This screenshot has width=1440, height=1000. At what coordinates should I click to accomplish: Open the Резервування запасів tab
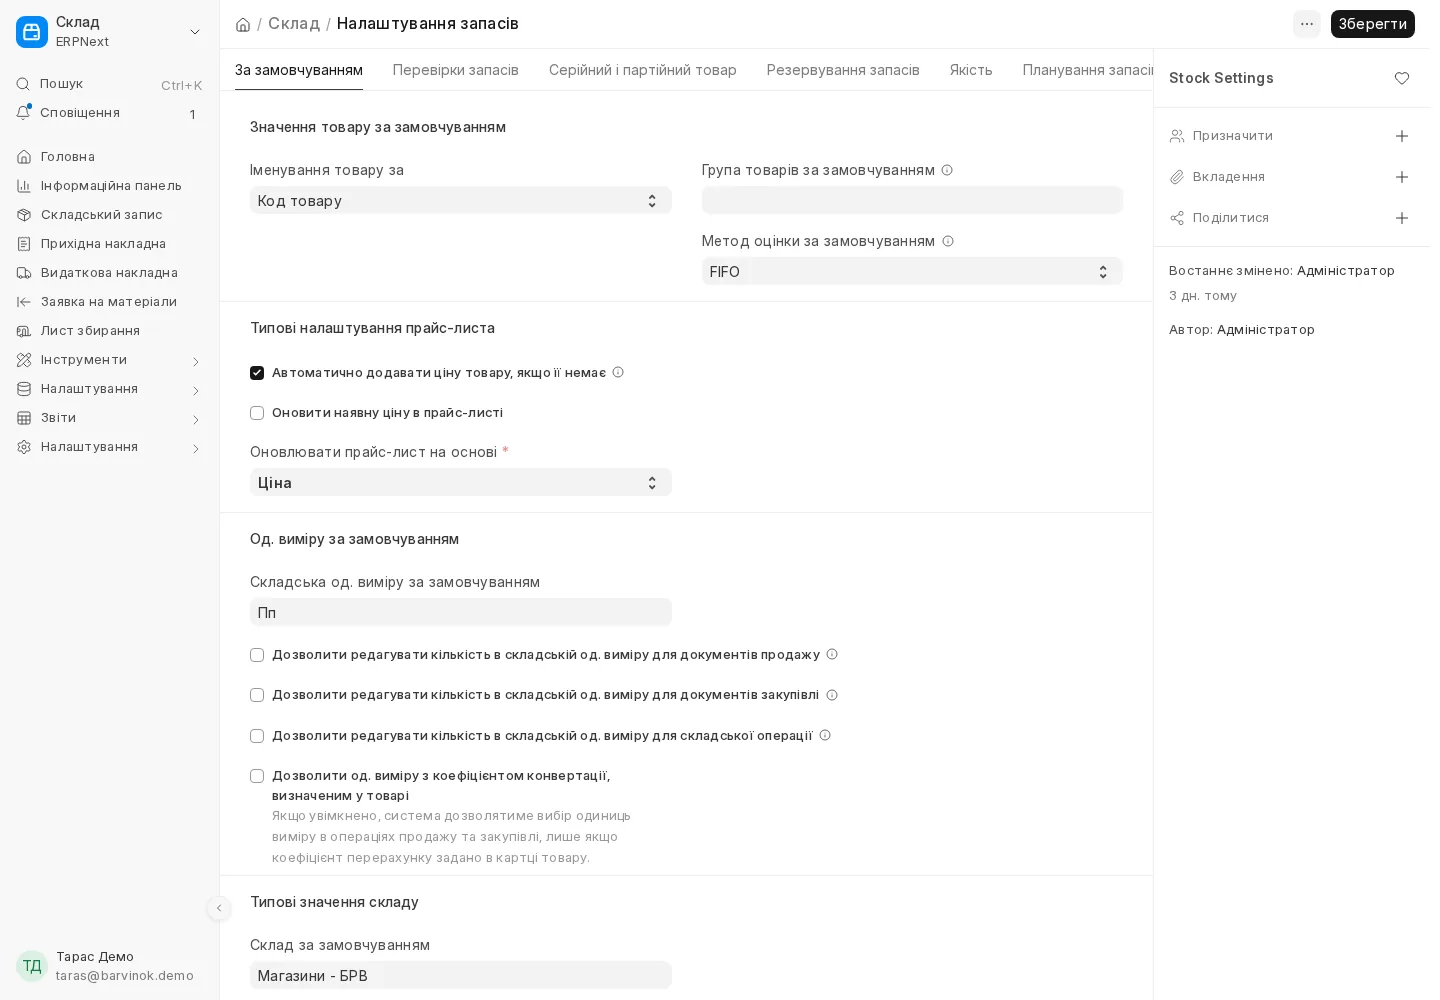pos(843,70)
